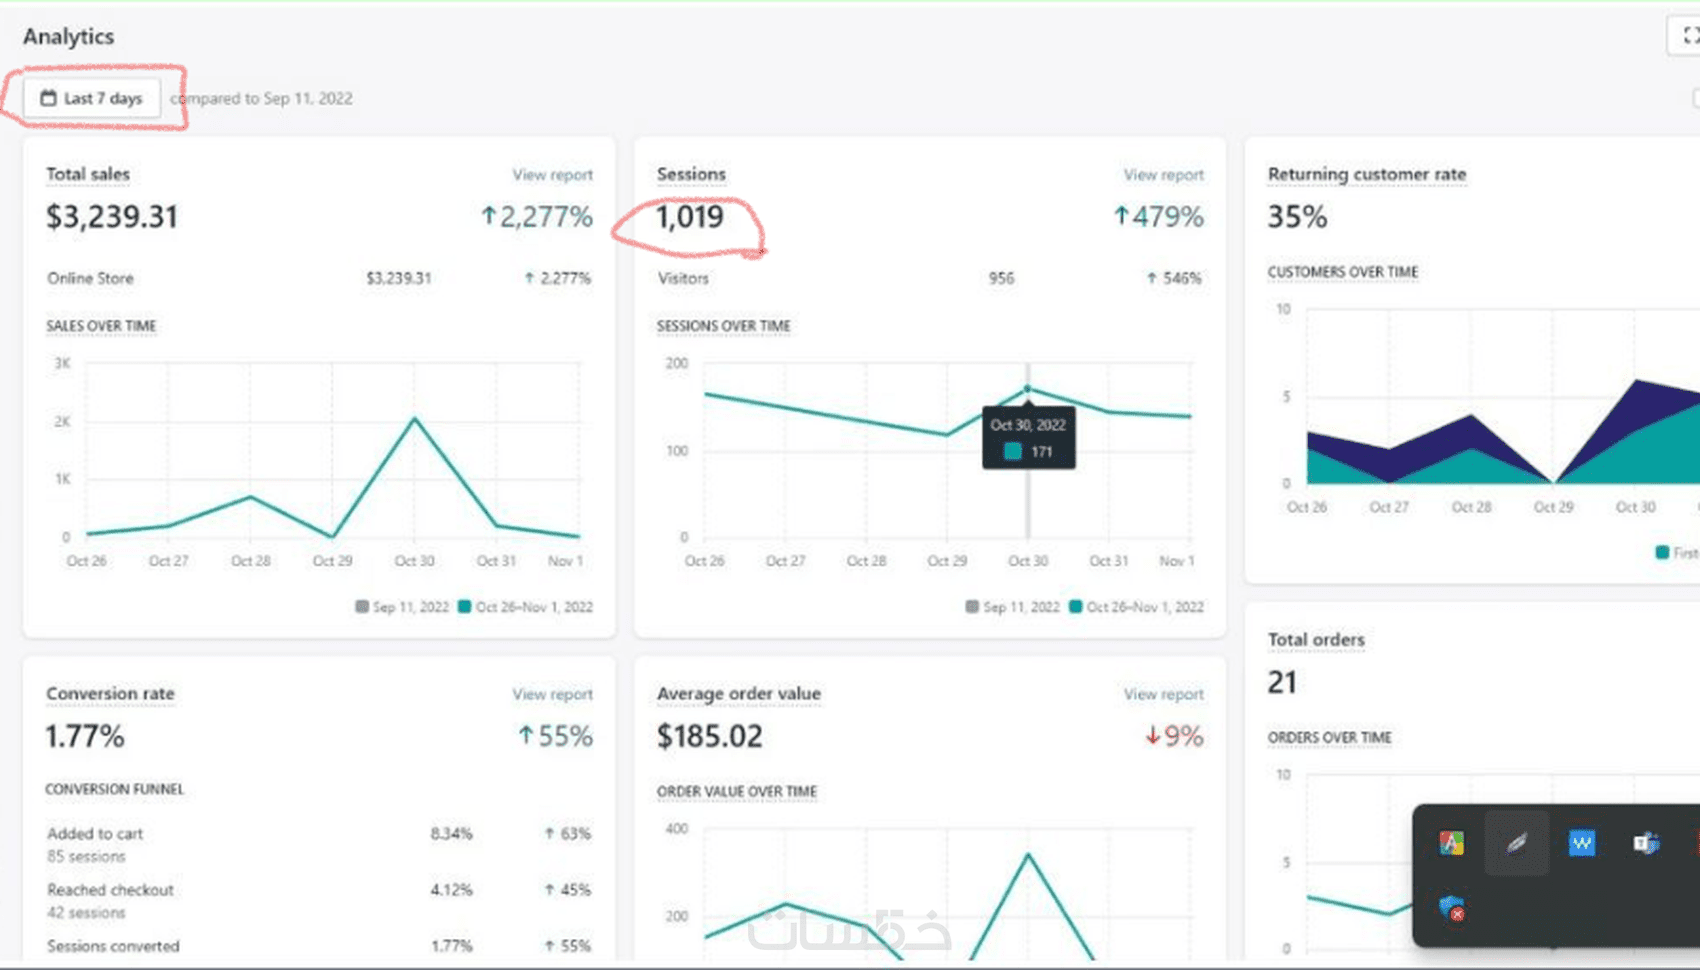Click the Returning customer rate heading

tap(1367, 175)
